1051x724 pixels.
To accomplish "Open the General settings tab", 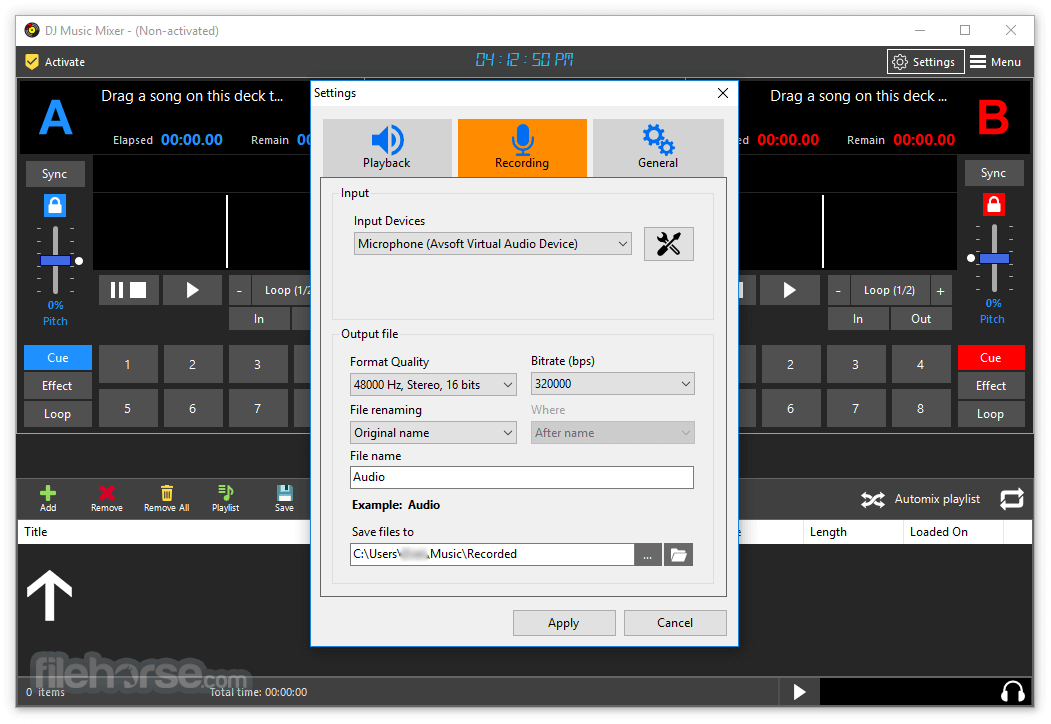I will [658, 147].
